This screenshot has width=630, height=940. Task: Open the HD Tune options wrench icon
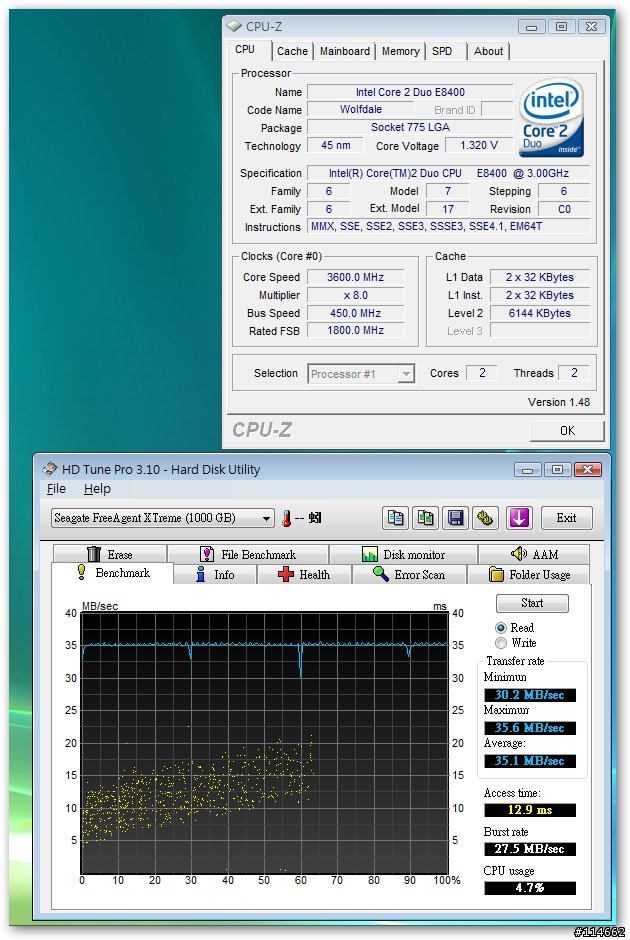[486, 518]
